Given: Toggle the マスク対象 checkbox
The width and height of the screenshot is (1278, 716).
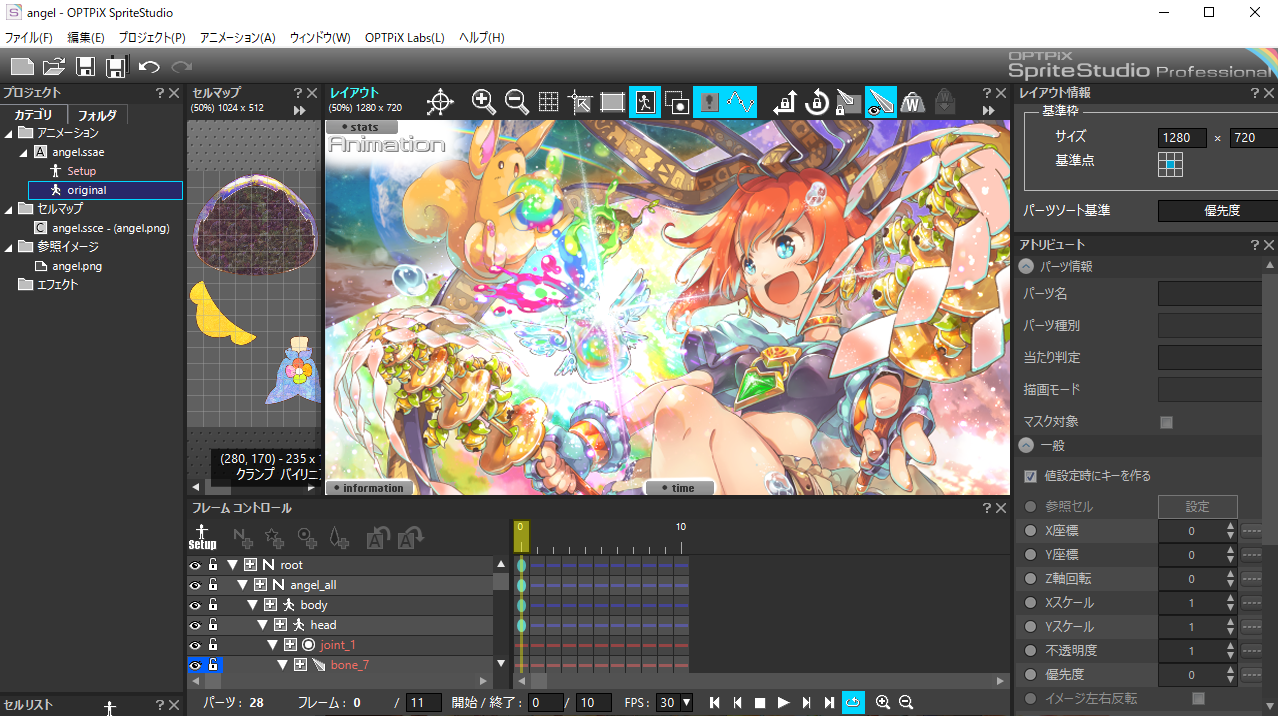Looking at the screenshot, I should click(1166, 422).
